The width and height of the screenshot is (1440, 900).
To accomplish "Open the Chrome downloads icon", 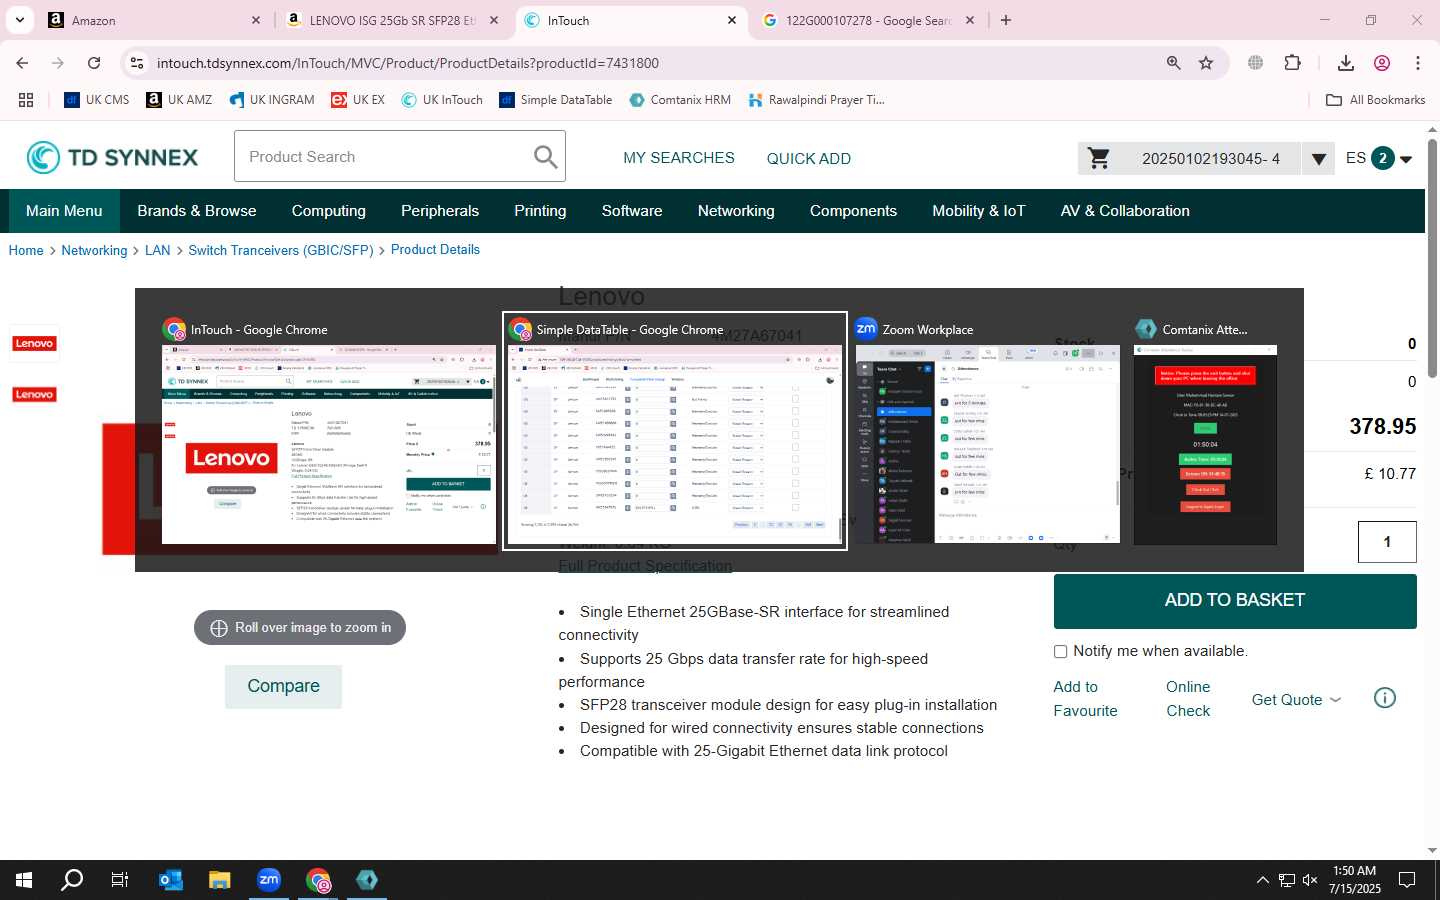I will pyautogui.click(x=1346, y=63).
